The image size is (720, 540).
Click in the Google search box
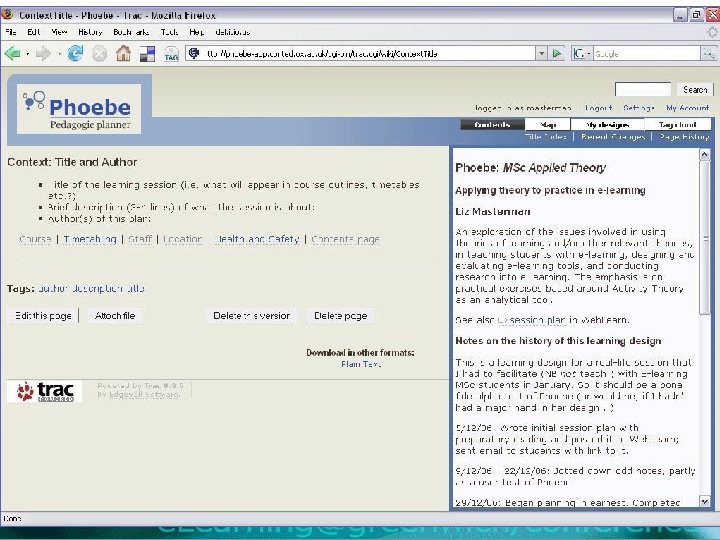tap(647, 54)
